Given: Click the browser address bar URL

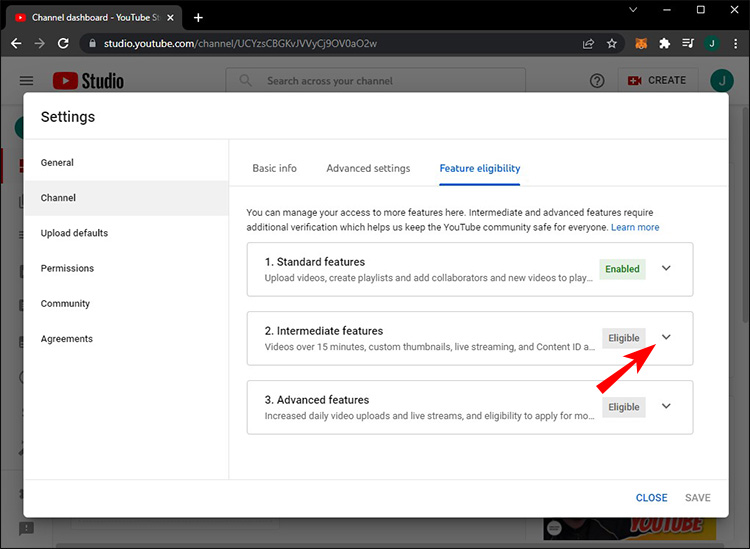Looking at the screenshot, I should click(240, 44).
